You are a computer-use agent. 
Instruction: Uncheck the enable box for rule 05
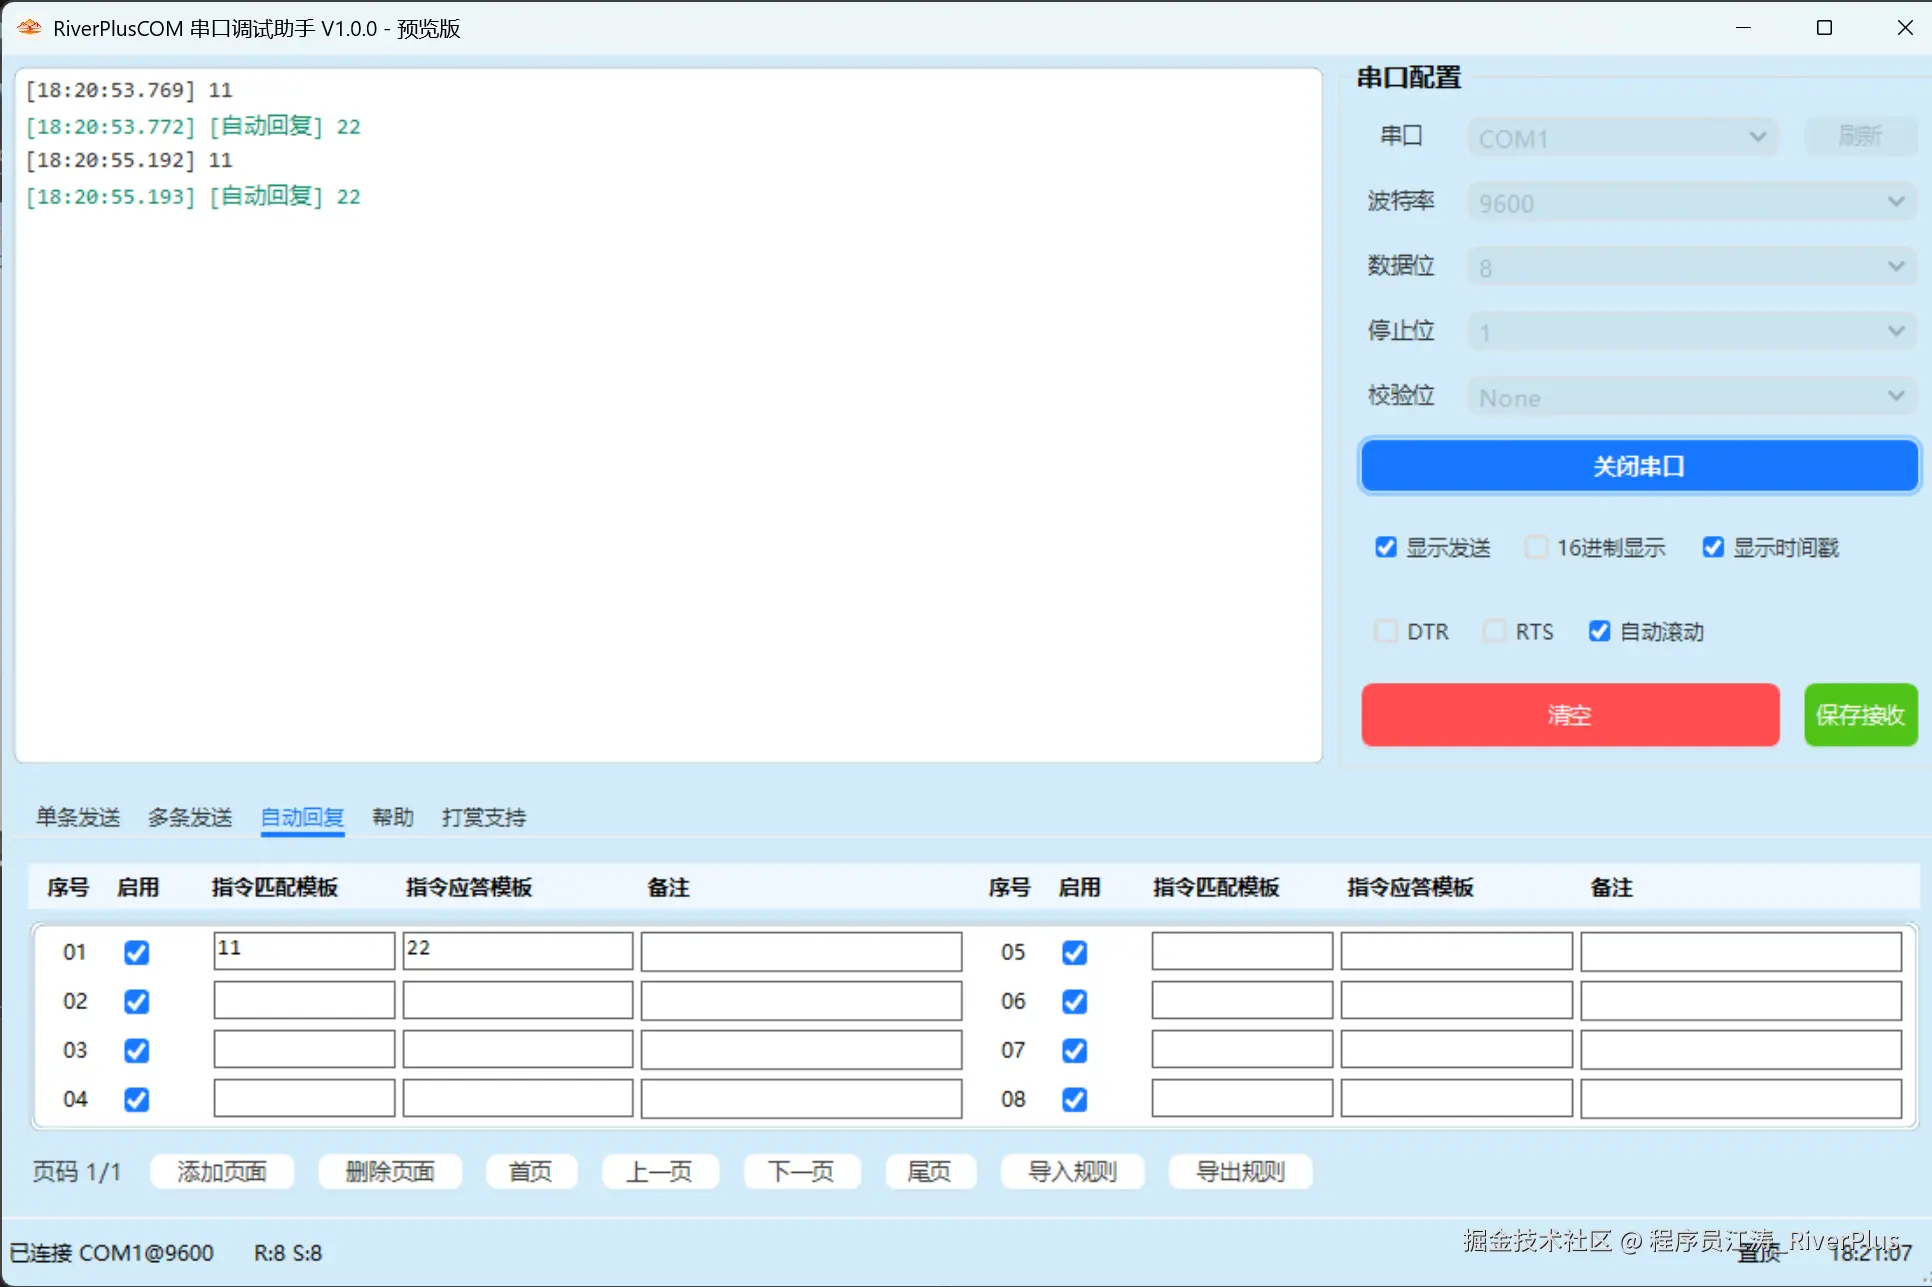tap(1075, 952)
